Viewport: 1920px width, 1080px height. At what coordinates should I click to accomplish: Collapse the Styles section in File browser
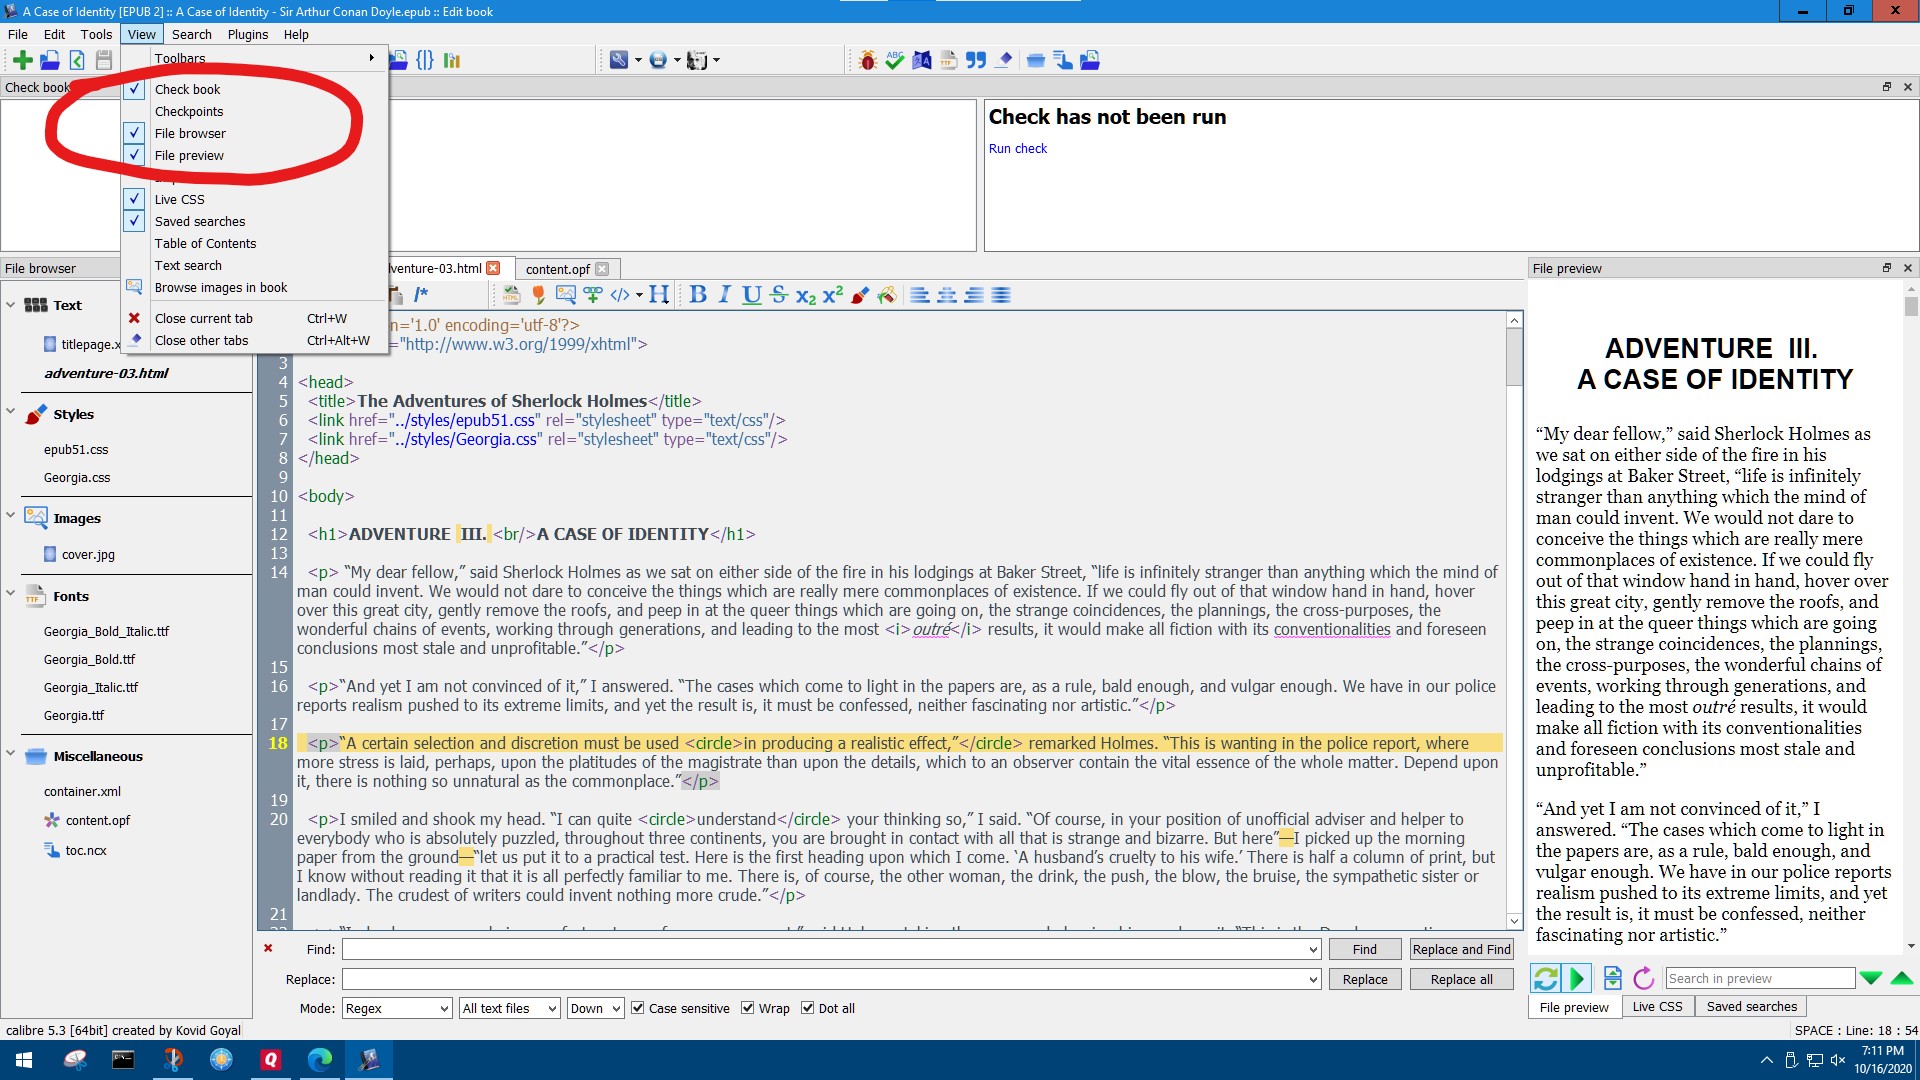tap(11, 413)
